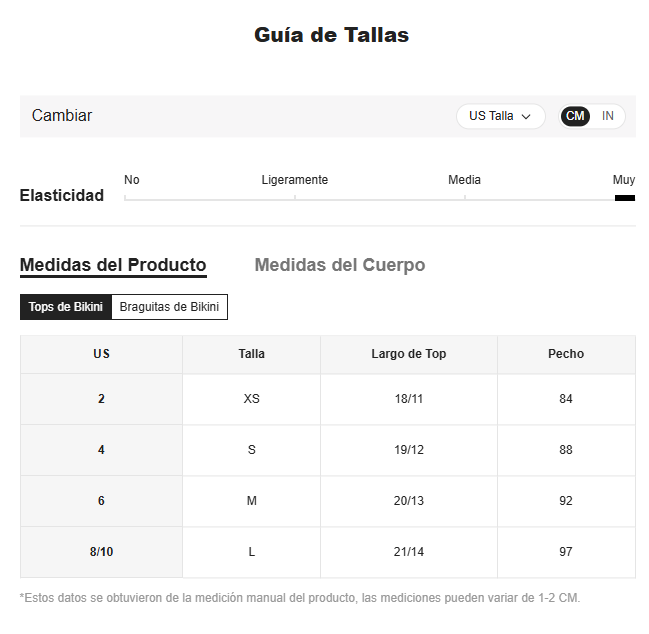Image resolution: width=649 pixels, height=634 pixels.
Task: Click the Ligeramente tick on the elasticity scale
Action: (x=295, y=198)
